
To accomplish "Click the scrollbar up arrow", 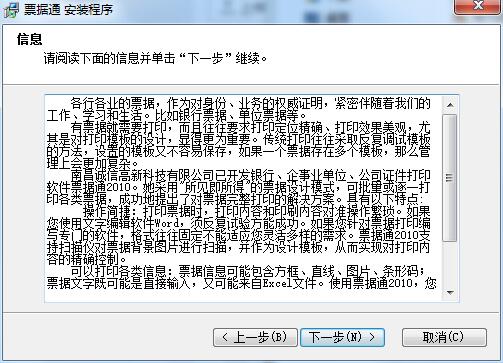I will pos(450,105).
